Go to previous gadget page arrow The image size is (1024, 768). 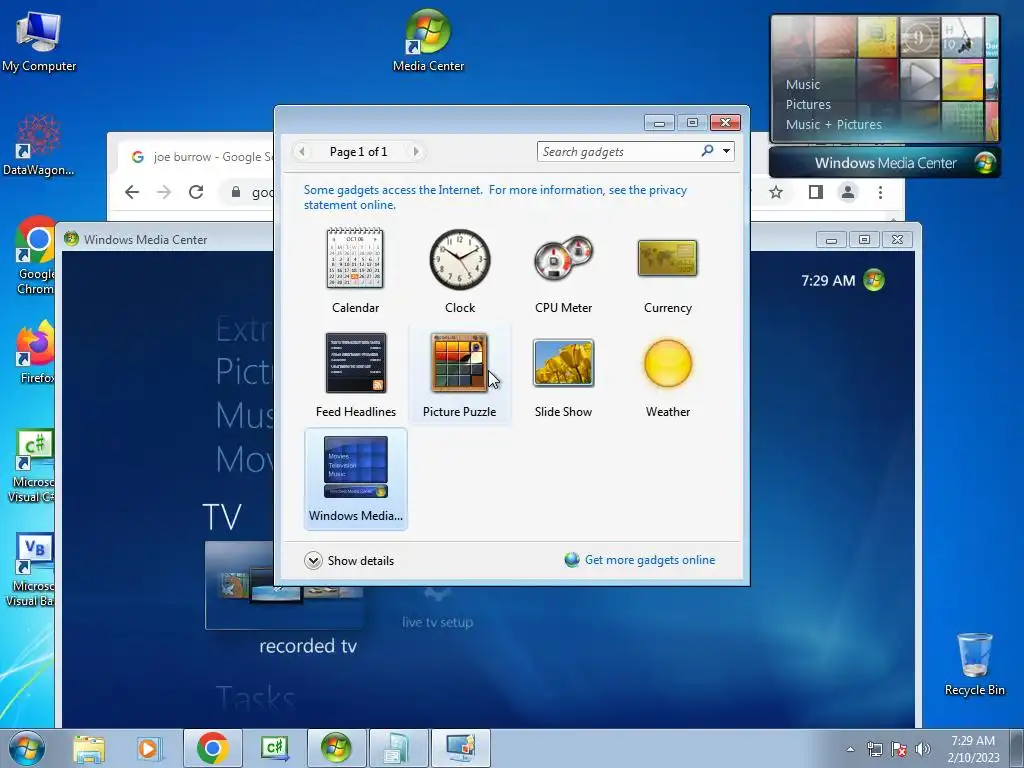302,152
